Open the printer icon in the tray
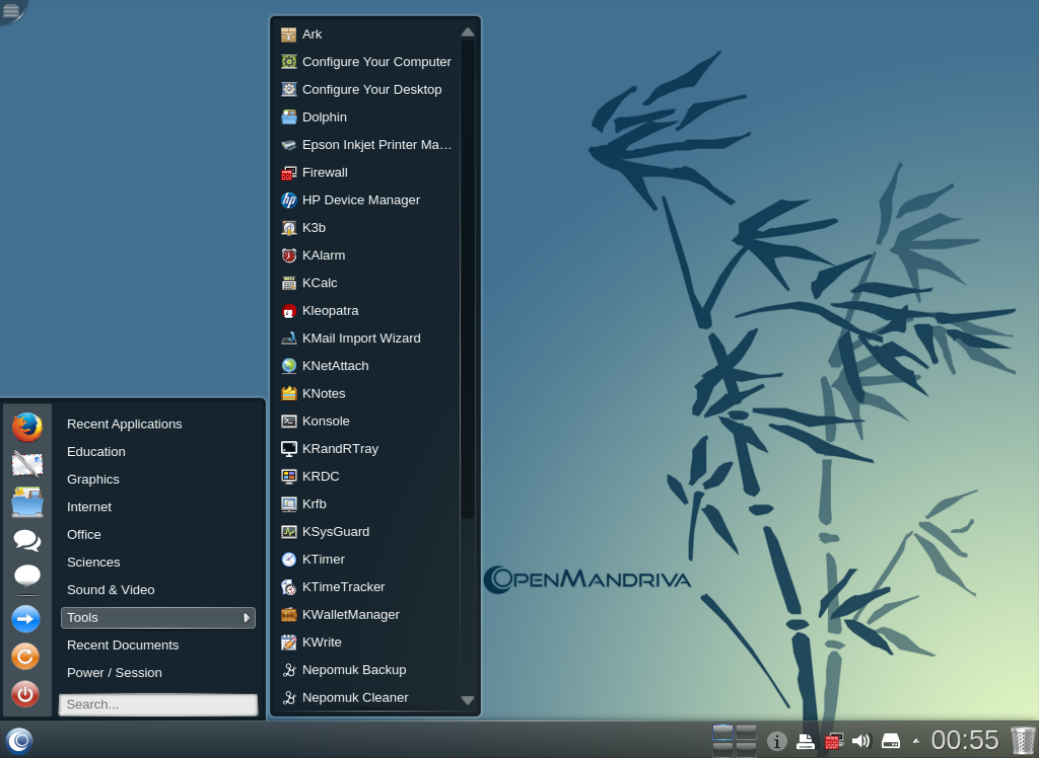Screen dimensions: 1039x758 [x=806, y=740]
